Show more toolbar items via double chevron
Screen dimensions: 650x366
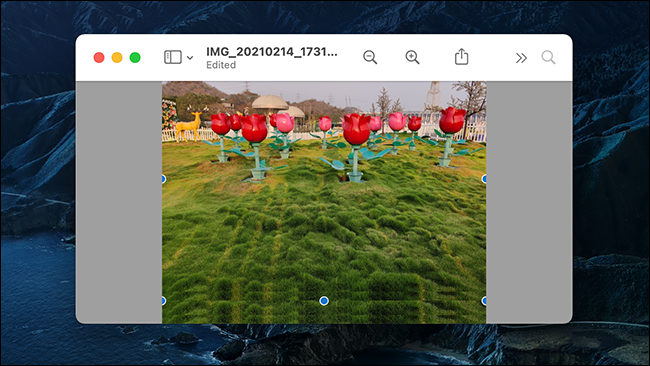pyautogui.click(x=521, y=58)
